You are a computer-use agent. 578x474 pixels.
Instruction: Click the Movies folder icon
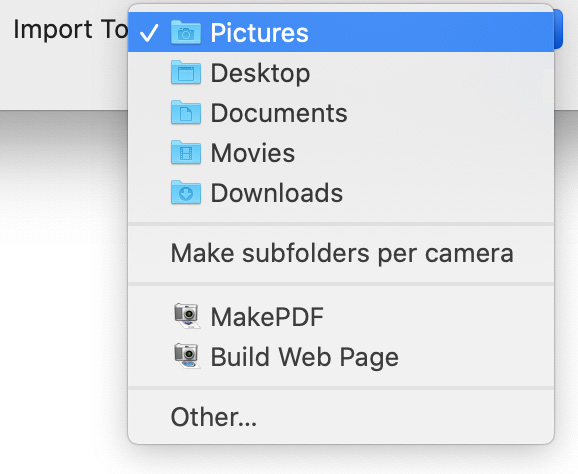pyautogui.click(x=186, y=152)
